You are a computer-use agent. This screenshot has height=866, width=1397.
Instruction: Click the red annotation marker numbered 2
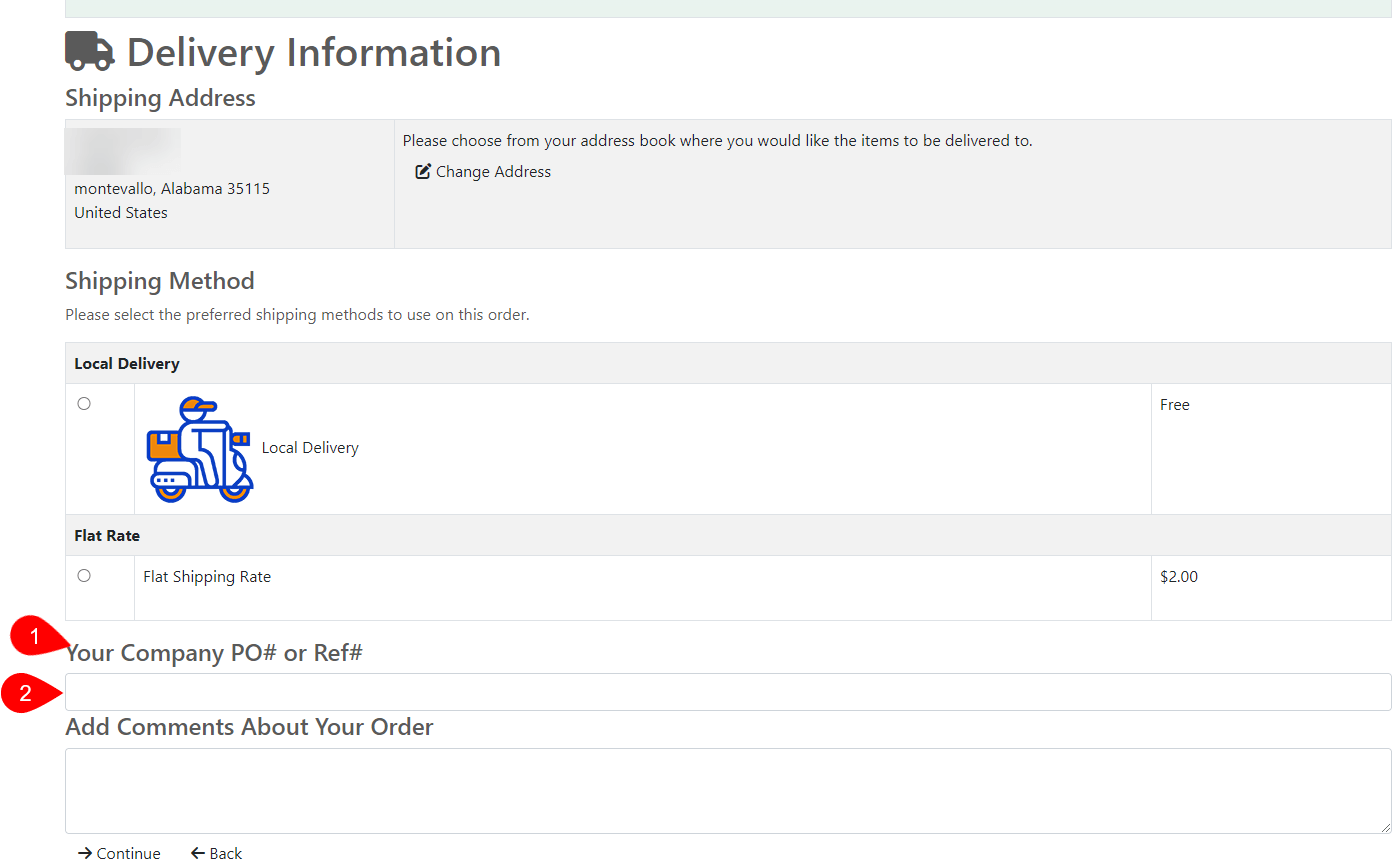pyautogui.click(x=25, y=693)
